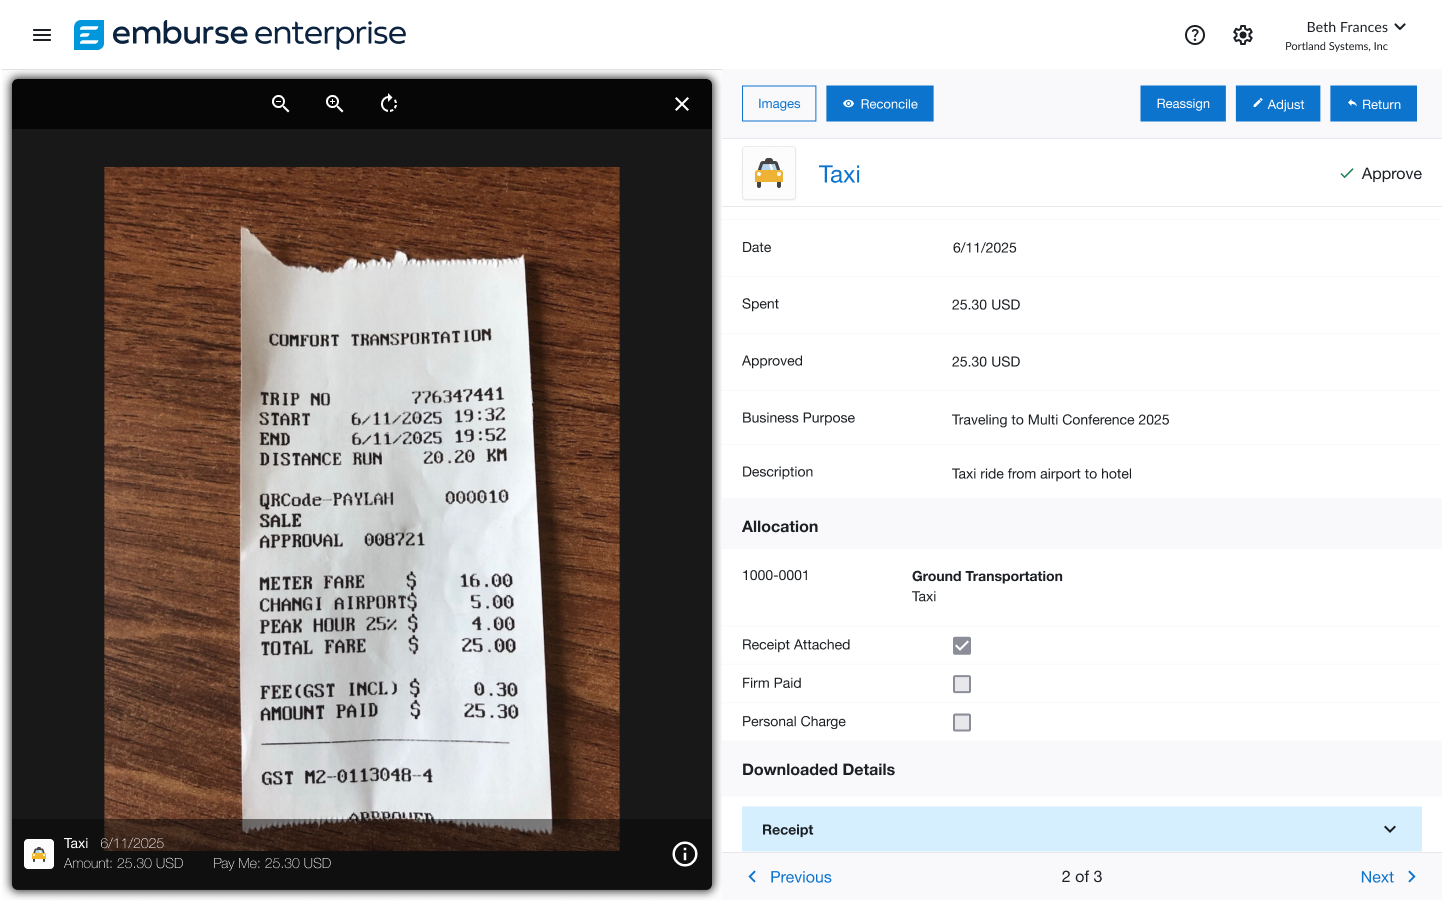Click 'Pay Me: 25.30 USD' in viewer footer
Image resolution: width=1442 pixels, height=902 pixels.
point(272,864)
